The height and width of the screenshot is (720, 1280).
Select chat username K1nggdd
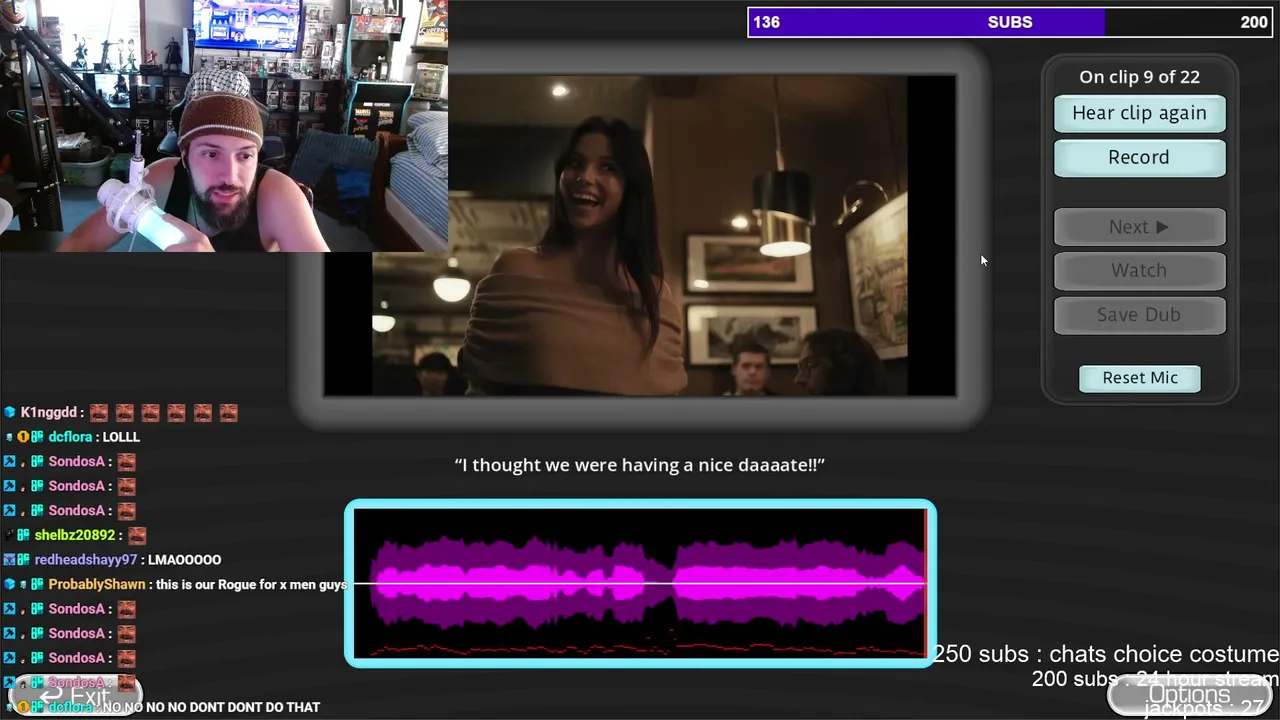click(49, 412)
